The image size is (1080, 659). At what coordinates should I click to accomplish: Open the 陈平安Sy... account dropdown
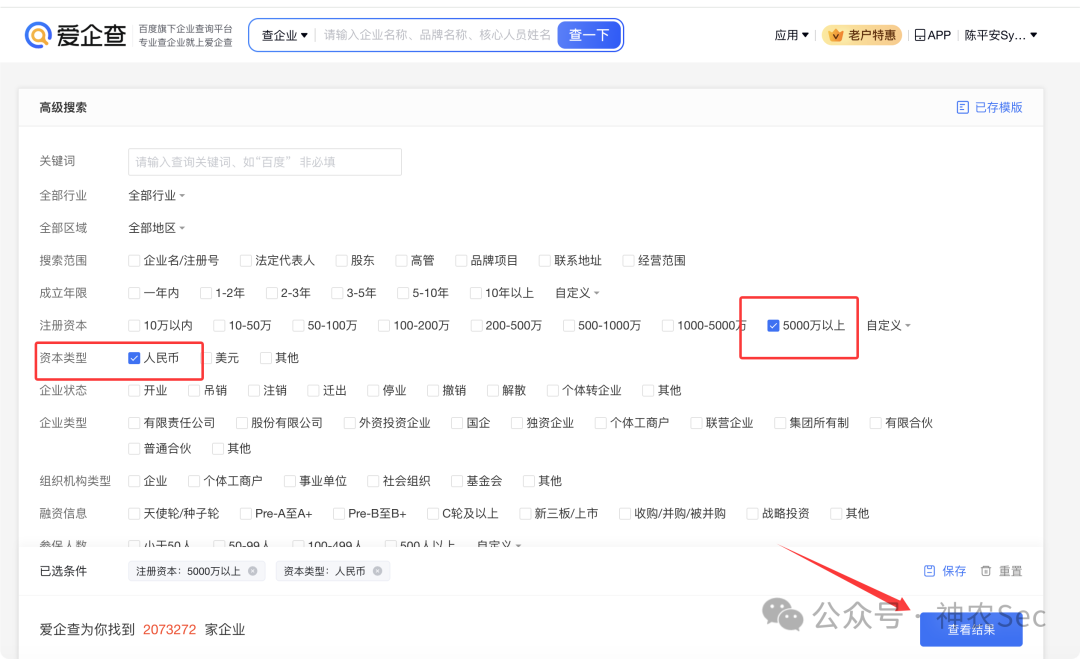(x=1001, y=35)
